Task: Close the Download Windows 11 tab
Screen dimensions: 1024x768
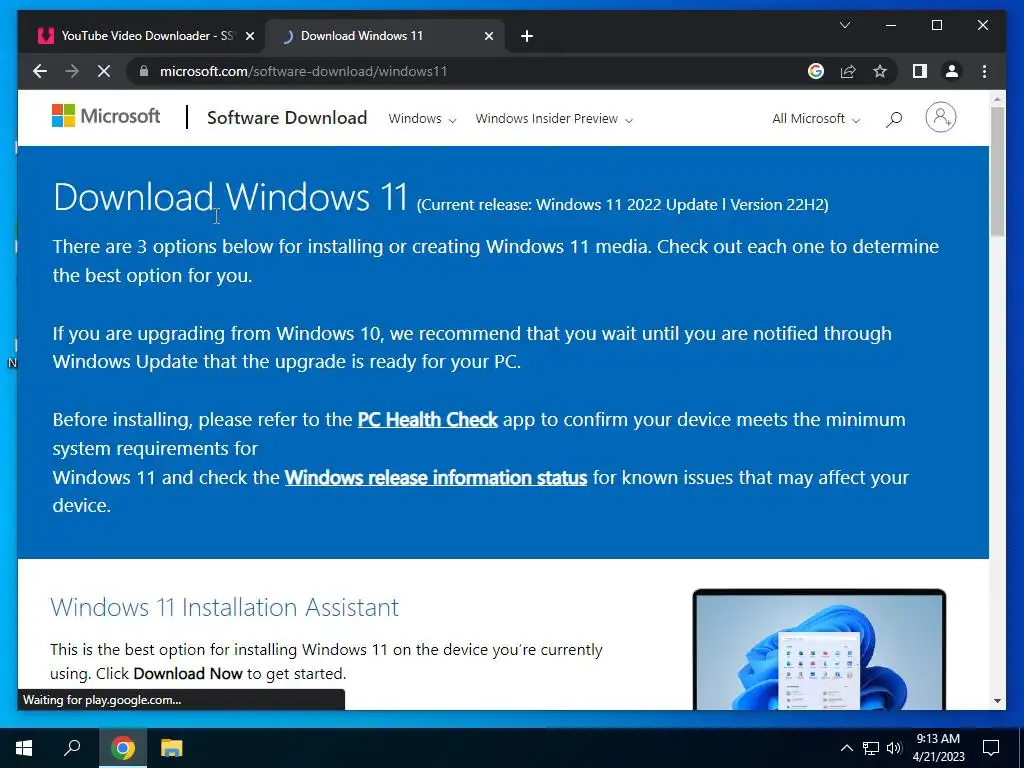Action: point(488,36)
